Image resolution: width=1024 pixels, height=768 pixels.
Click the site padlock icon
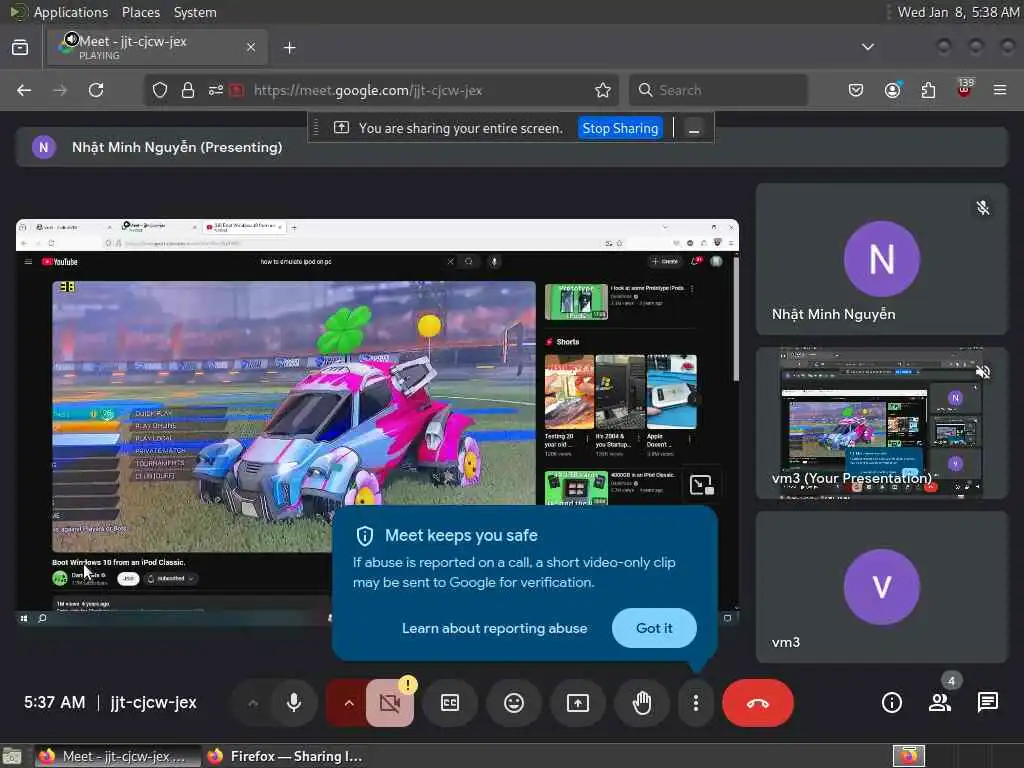coord(188,90)
